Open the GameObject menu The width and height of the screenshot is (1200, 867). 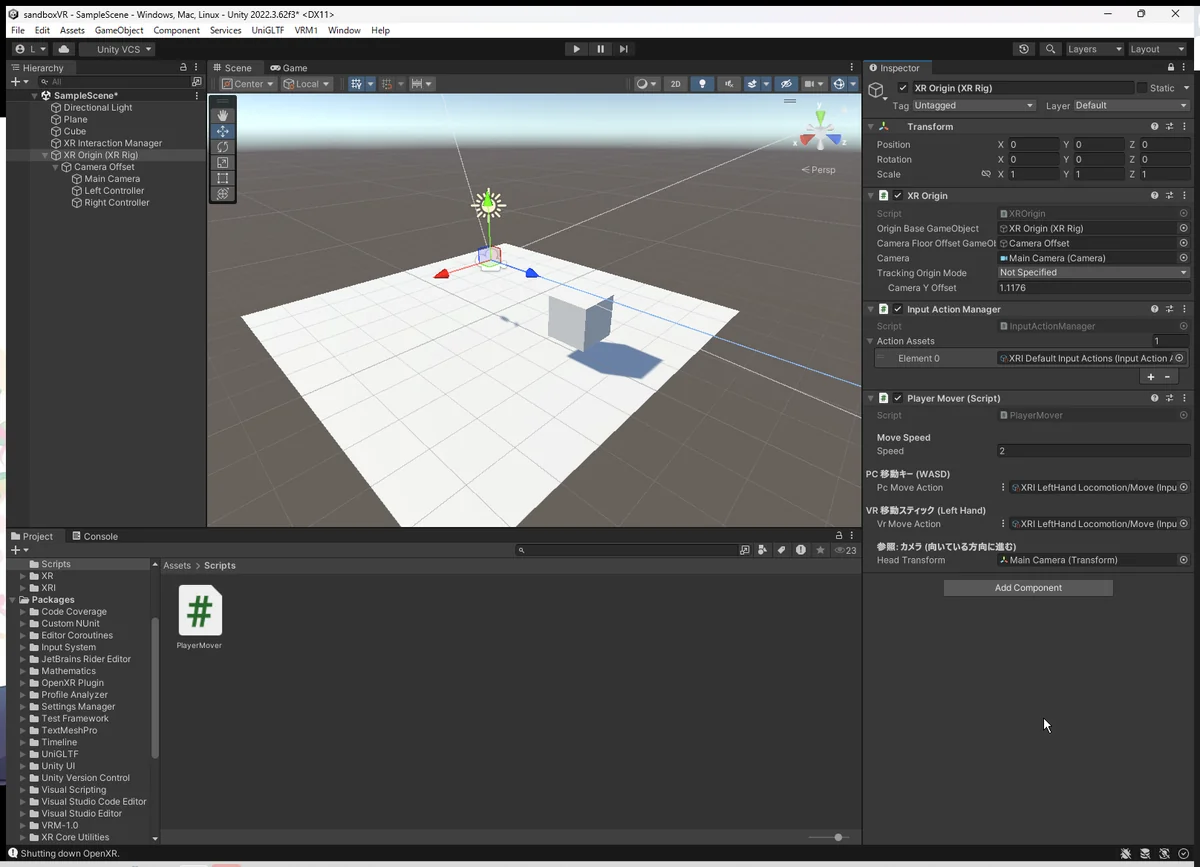tap(119, 30)
